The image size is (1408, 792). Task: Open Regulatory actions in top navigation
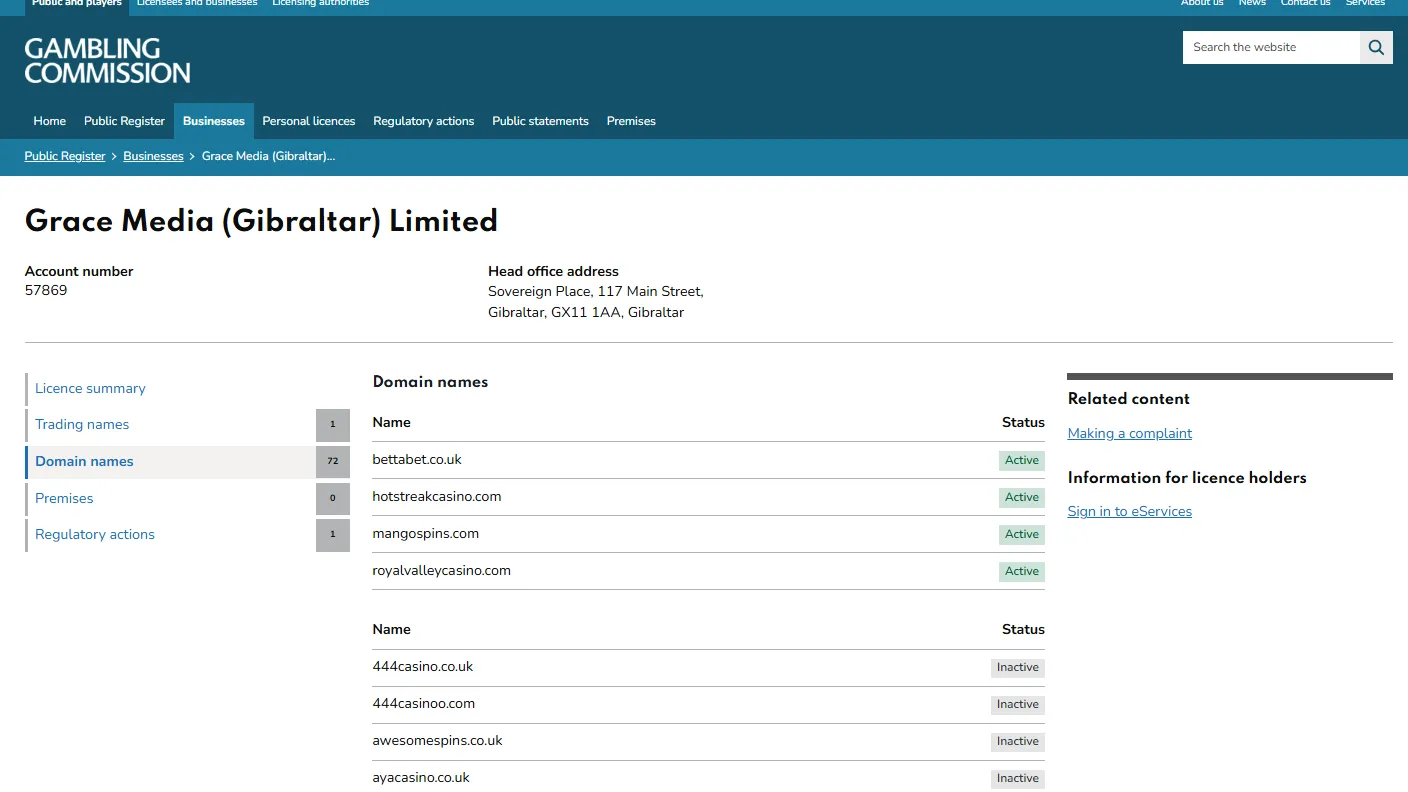pos(424,121)
